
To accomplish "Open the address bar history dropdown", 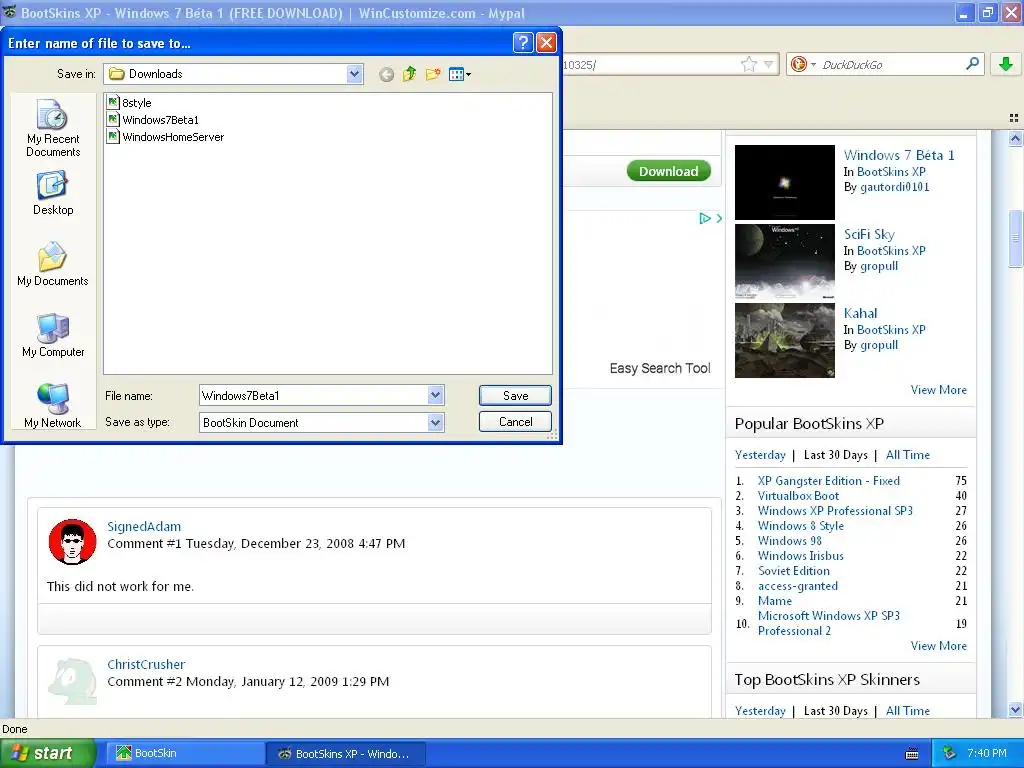I will [x=769, y=64].
